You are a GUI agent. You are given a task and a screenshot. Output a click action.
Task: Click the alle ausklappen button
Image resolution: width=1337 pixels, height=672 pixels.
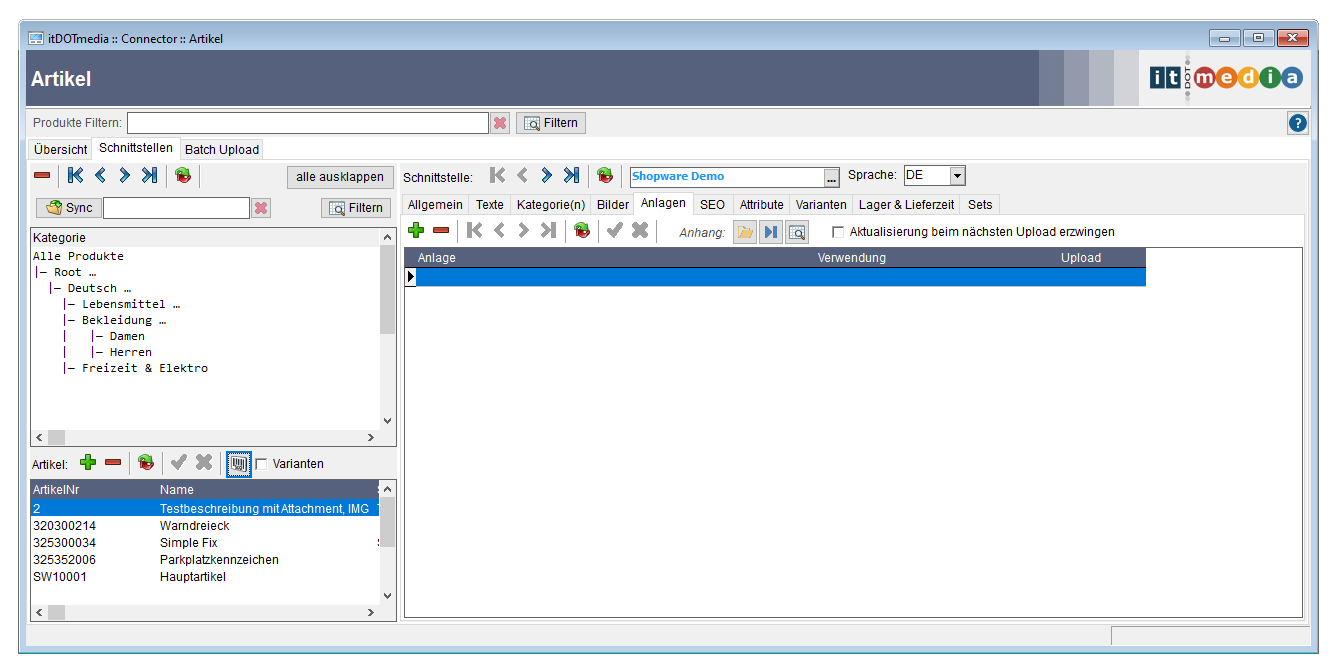[340, 177]
